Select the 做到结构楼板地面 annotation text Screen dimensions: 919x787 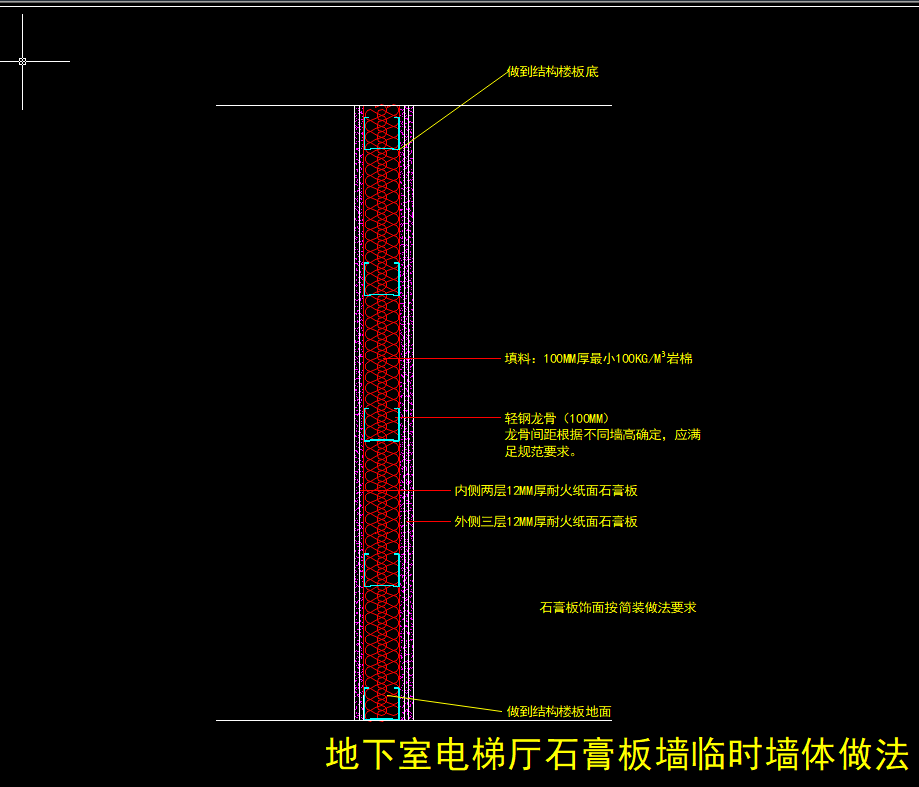coord(559,712)
